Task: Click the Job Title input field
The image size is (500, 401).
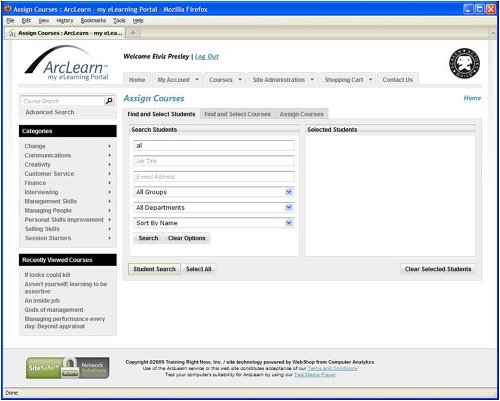Action: click(214, 161)
